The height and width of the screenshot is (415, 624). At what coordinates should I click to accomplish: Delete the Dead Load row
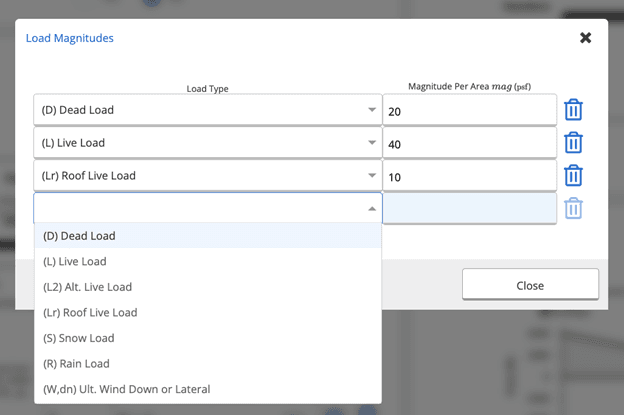(573, 110)
